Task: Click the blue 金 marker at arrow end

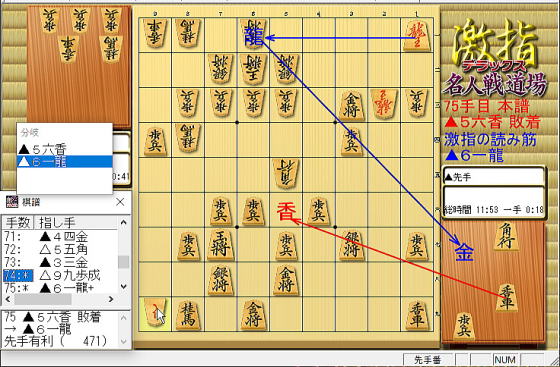Action: coord(464,252)
